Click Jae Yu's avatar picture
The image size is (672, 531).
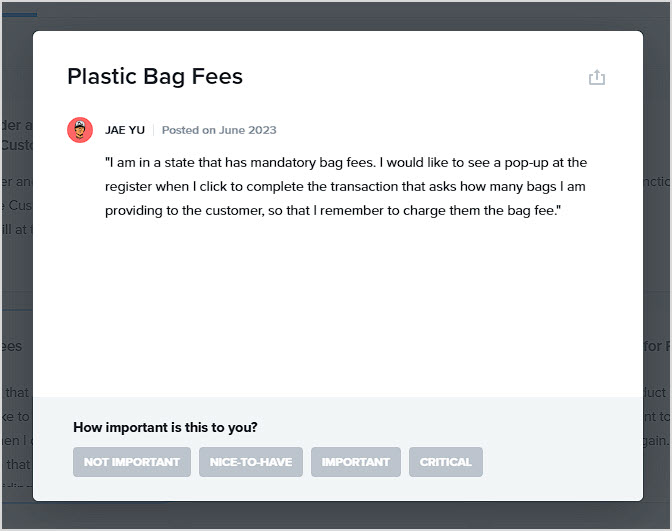pyautogui.click(x=80, y=130)
